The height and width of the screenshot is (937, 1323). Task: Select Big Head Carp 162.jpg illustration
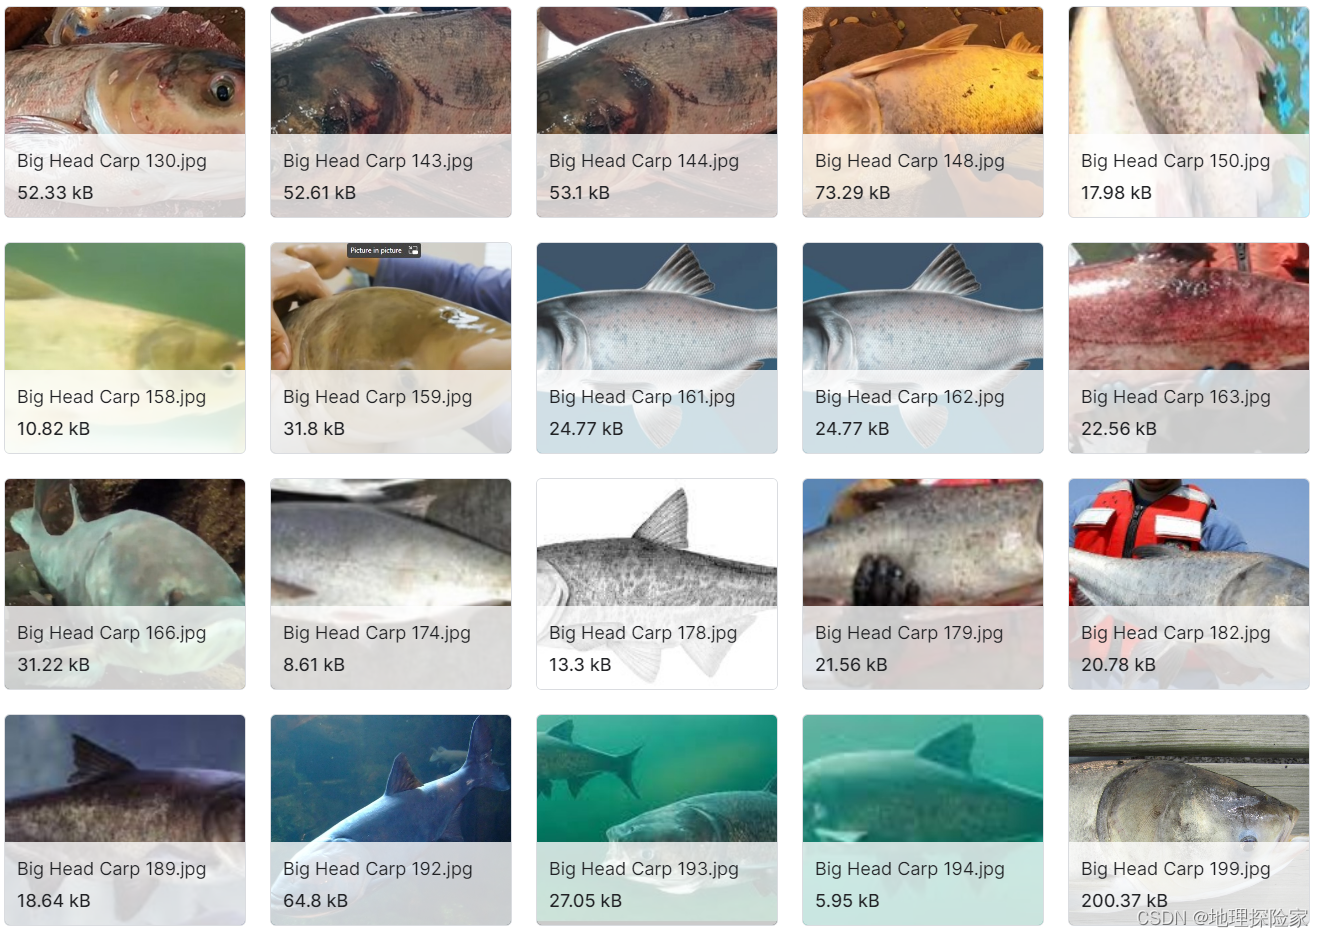(923, 348)
